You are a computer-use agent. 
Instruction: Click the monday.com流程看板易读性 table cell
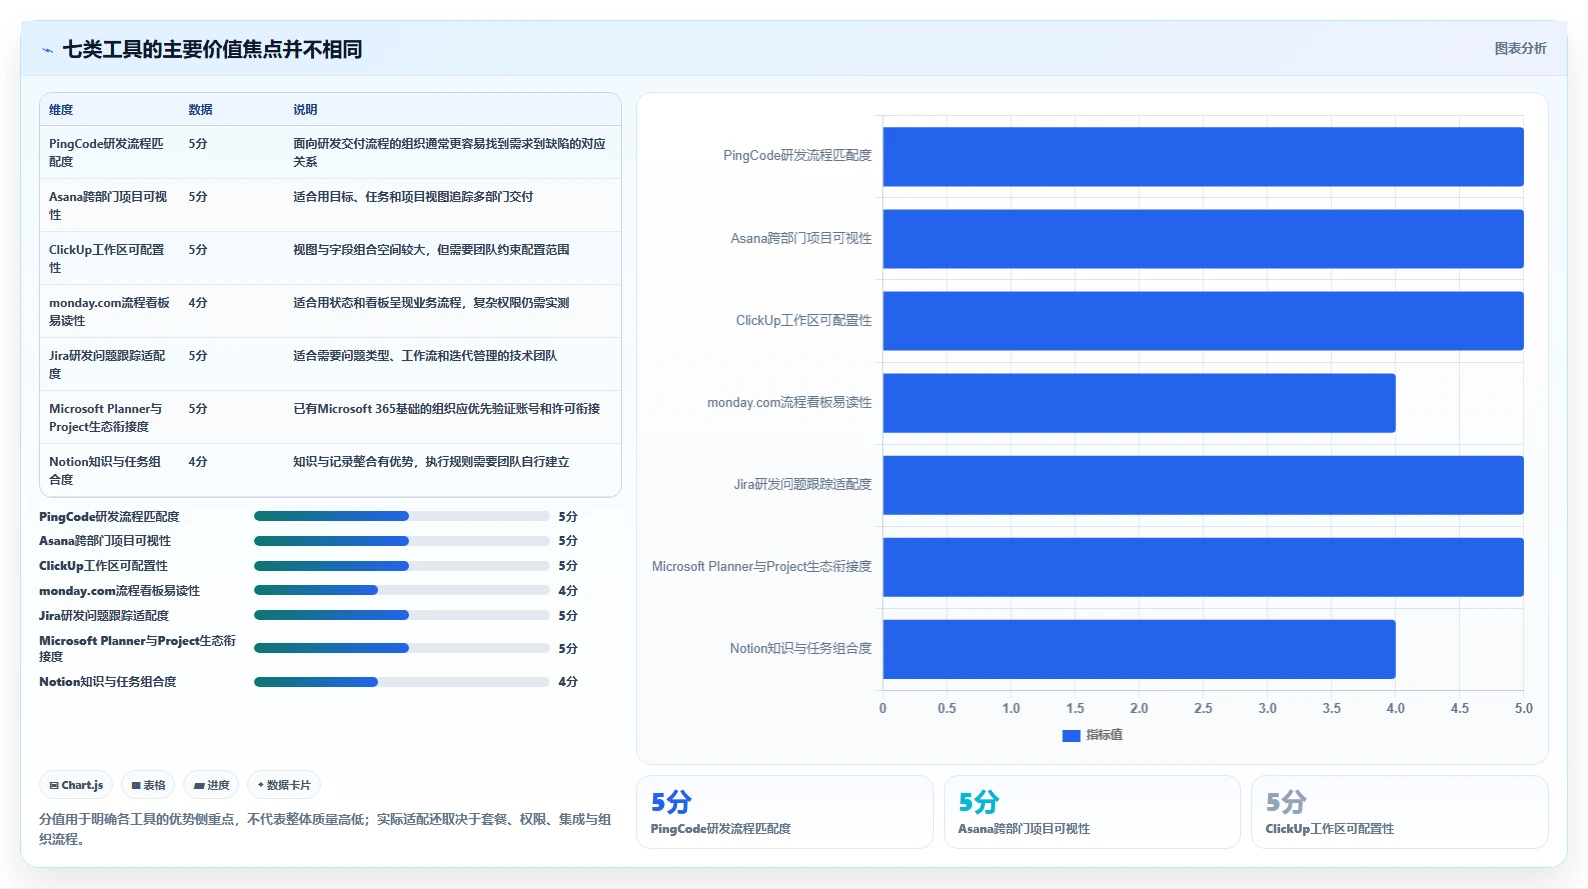pos(110,311)
